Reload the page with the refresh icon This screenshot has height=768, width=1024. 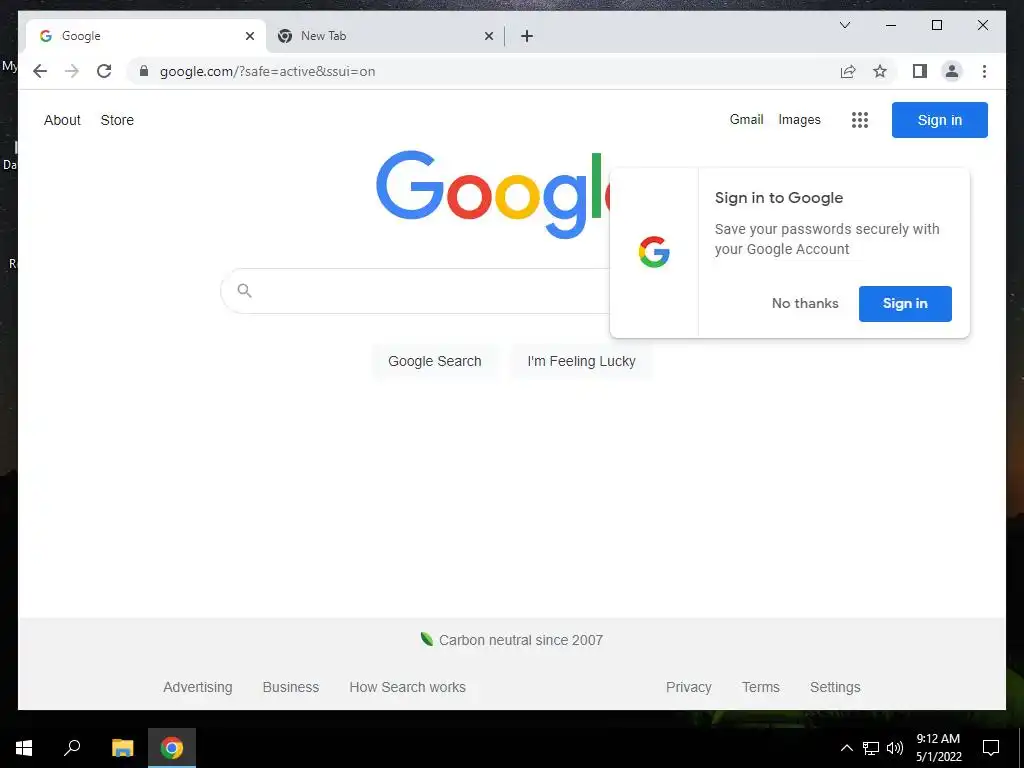[x=104, y=71]
